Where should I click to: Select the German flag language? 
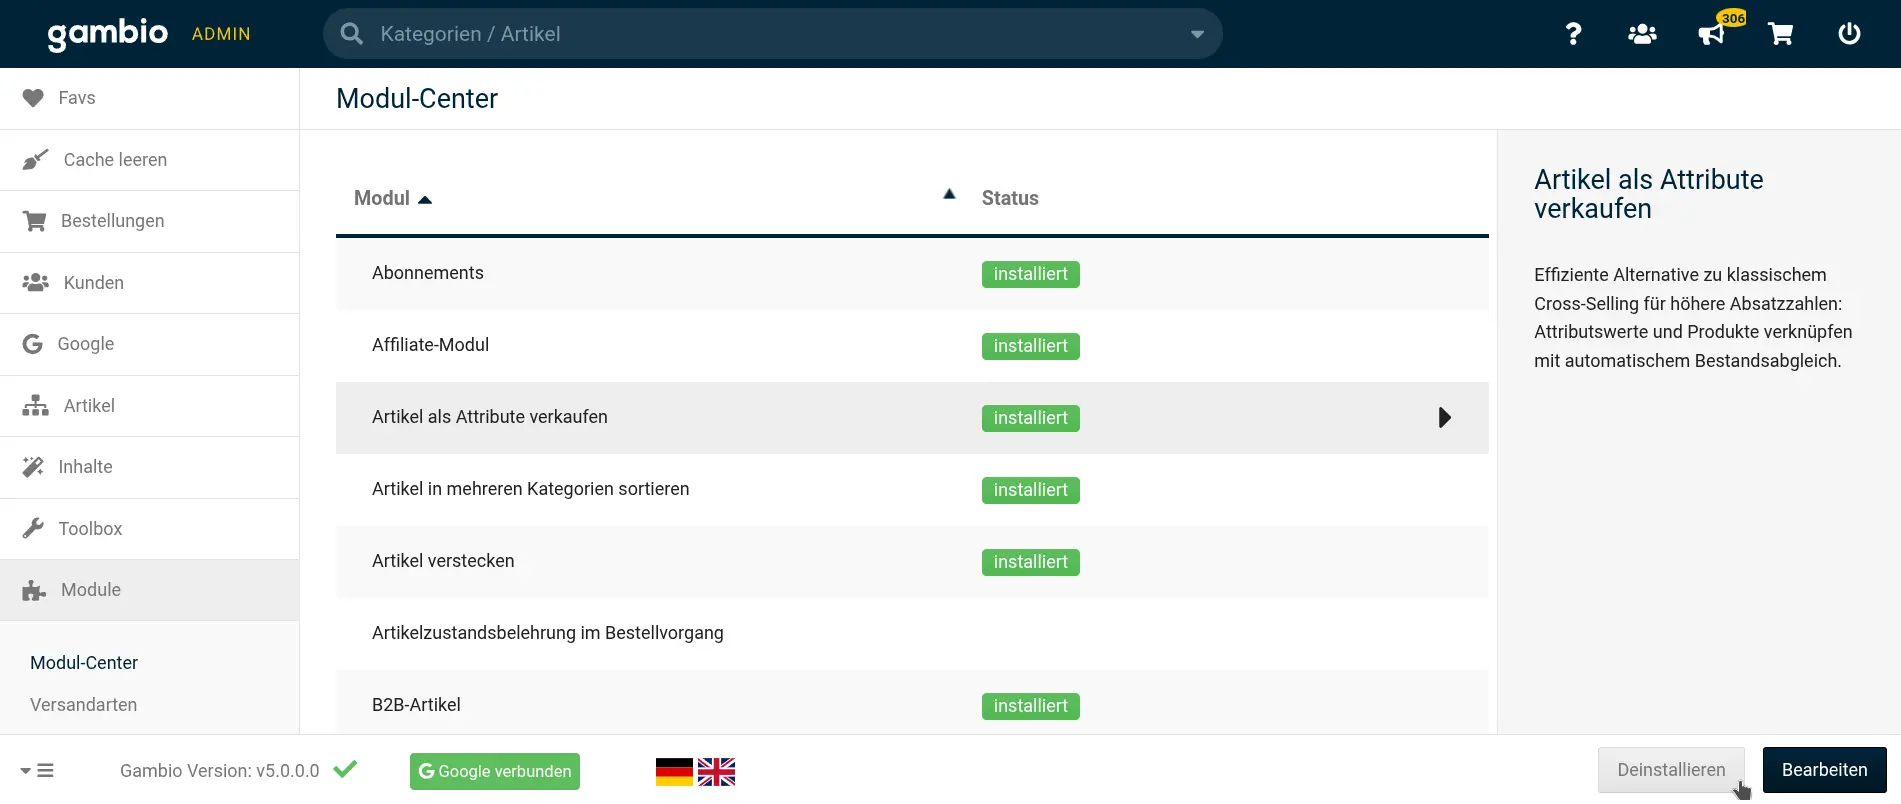[x=674, y=771]
